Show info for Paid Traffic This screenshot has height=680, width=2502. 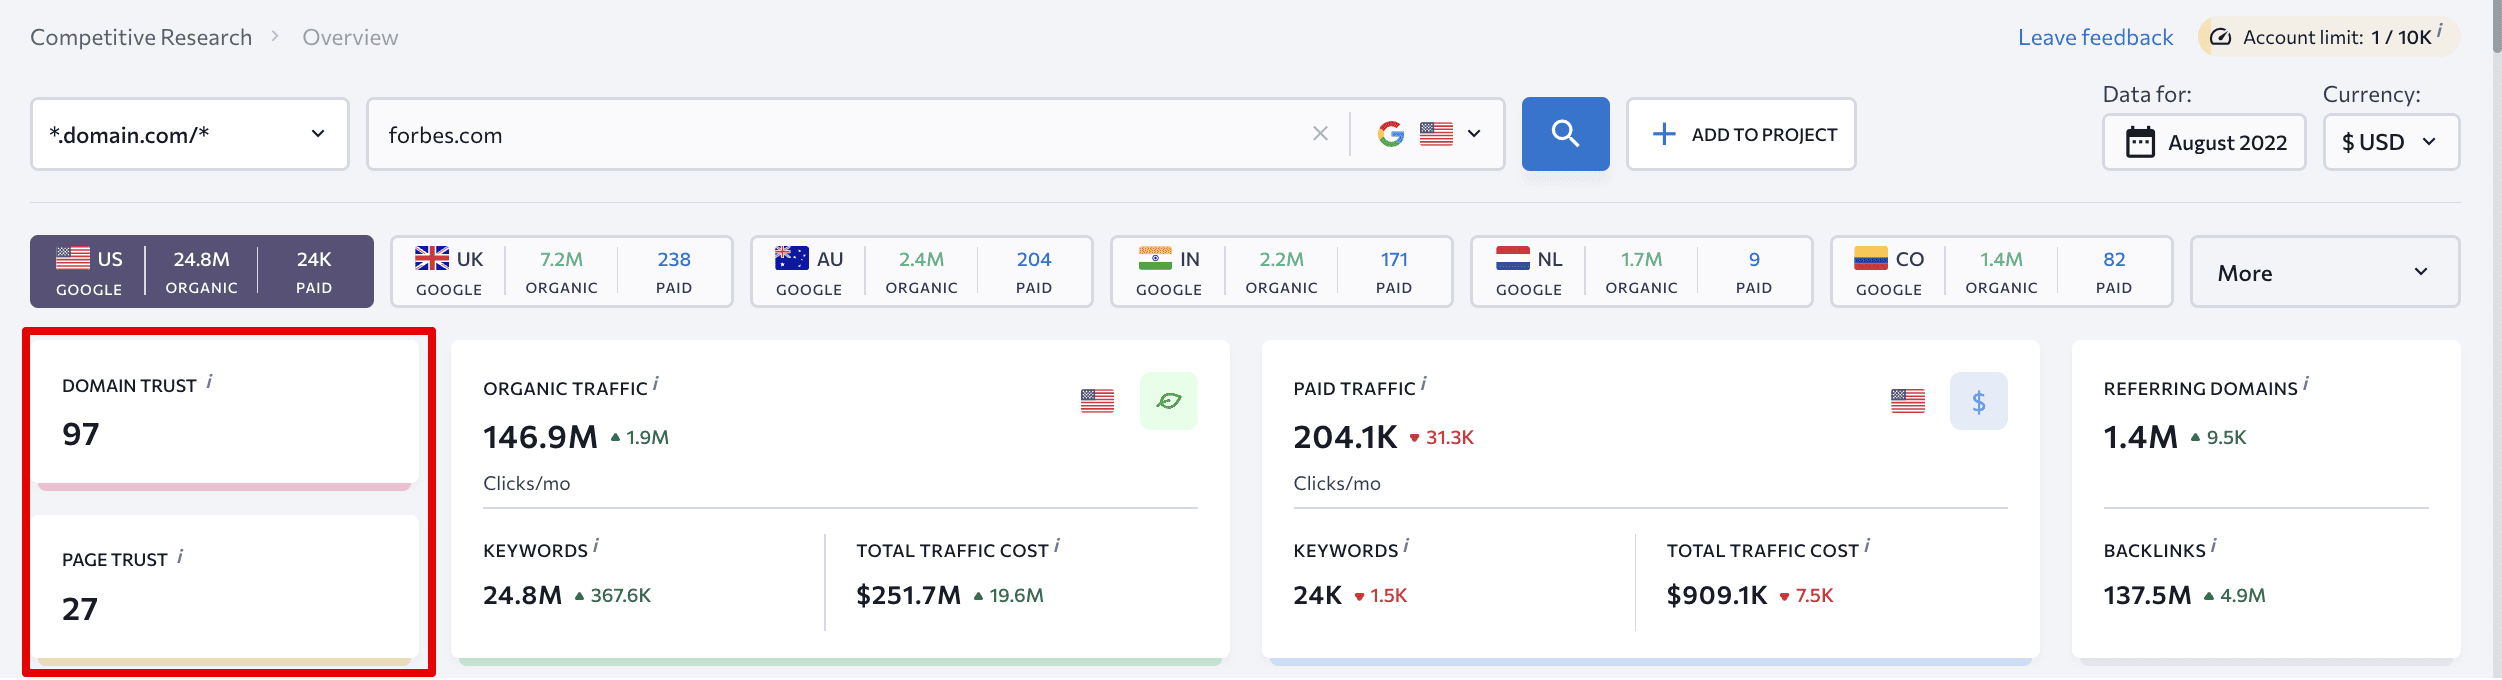tap(1423, 384)
